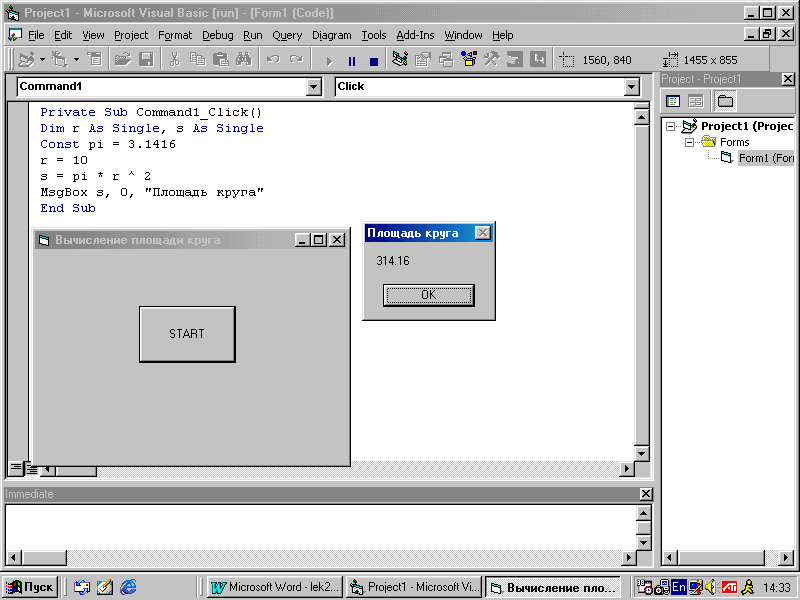Click code window horizontal scrollbar right arrow
Image resolution: width=800 pixels, height=600 pixels.
pos(627,468)
